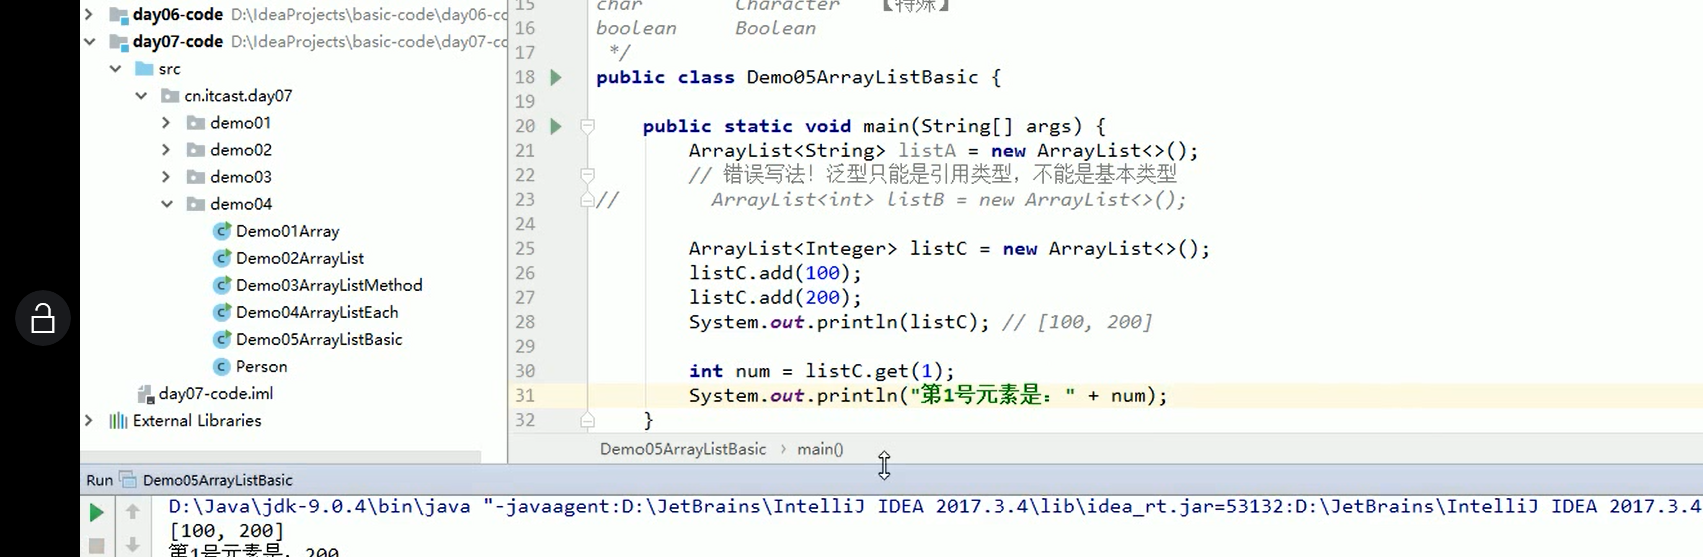The width and height of the screenshot is (1703, 557).
Task: Toggle fold end marker at line 23
Action: tap(588, 199)
